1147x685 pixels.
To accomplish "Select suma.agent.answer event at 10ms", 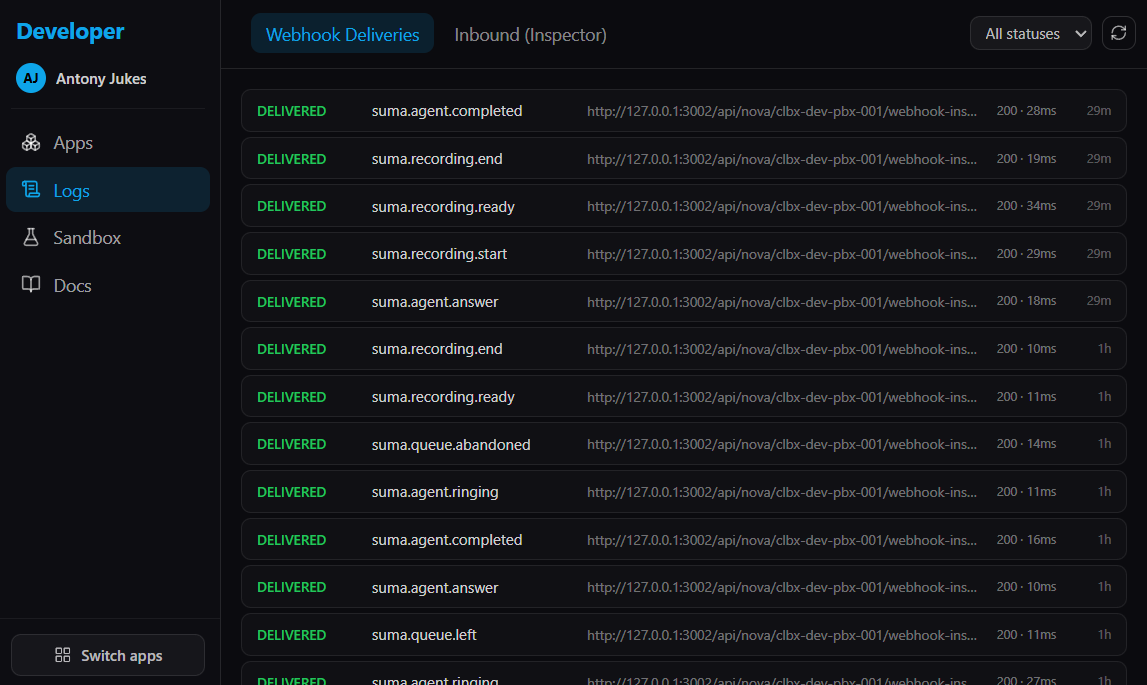I will click(x=683, y=587).
